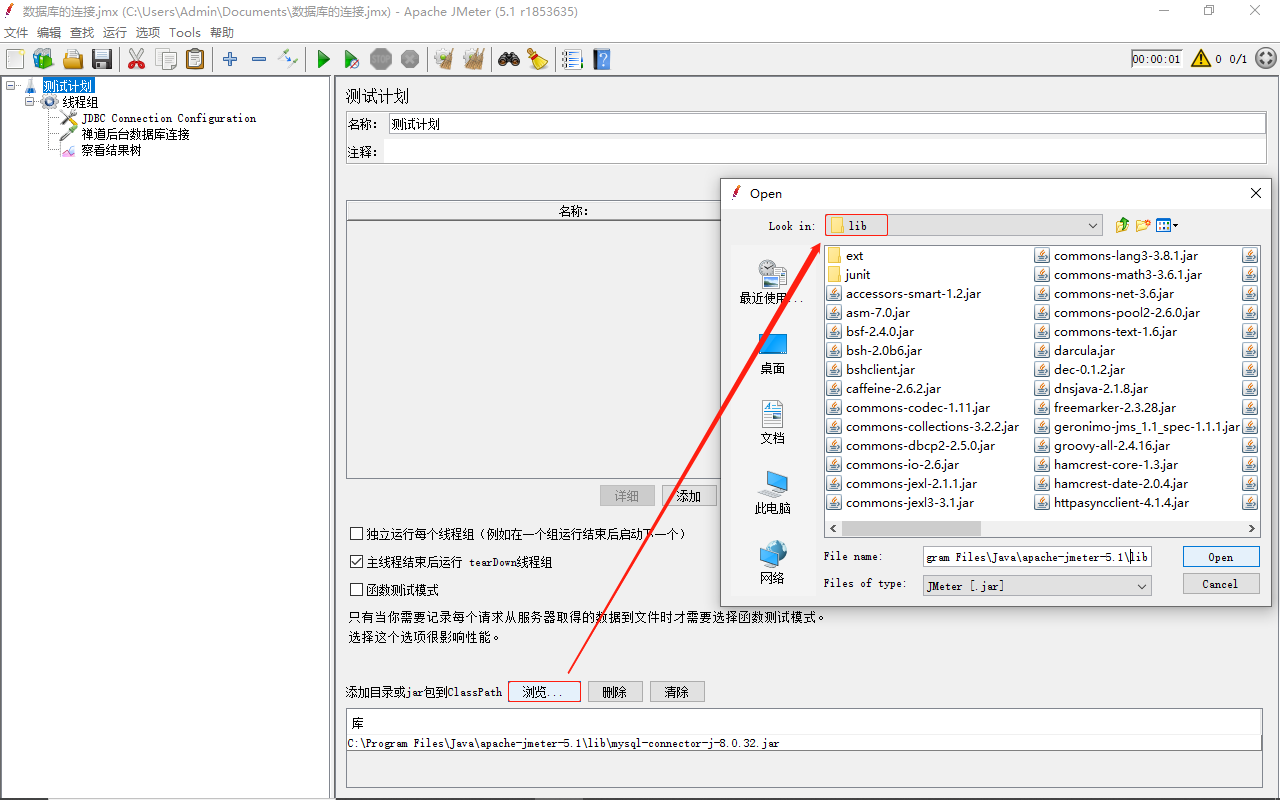Open the Templates toolbar icon
This screenshot has height=800, width=1280.
point(44,59)
